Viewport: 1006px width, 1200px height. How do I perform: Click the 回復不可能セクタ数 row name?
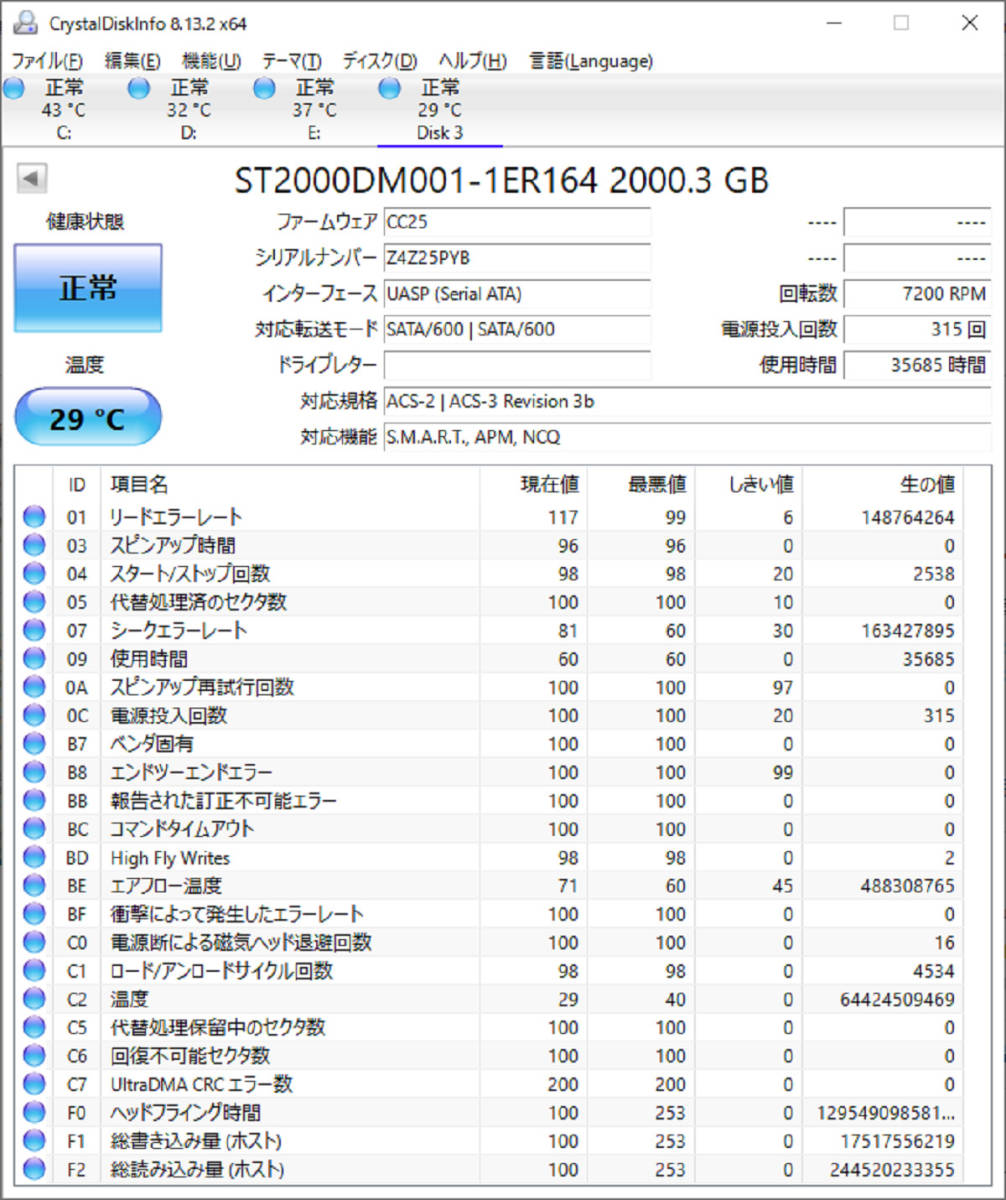click(189, 1055)
